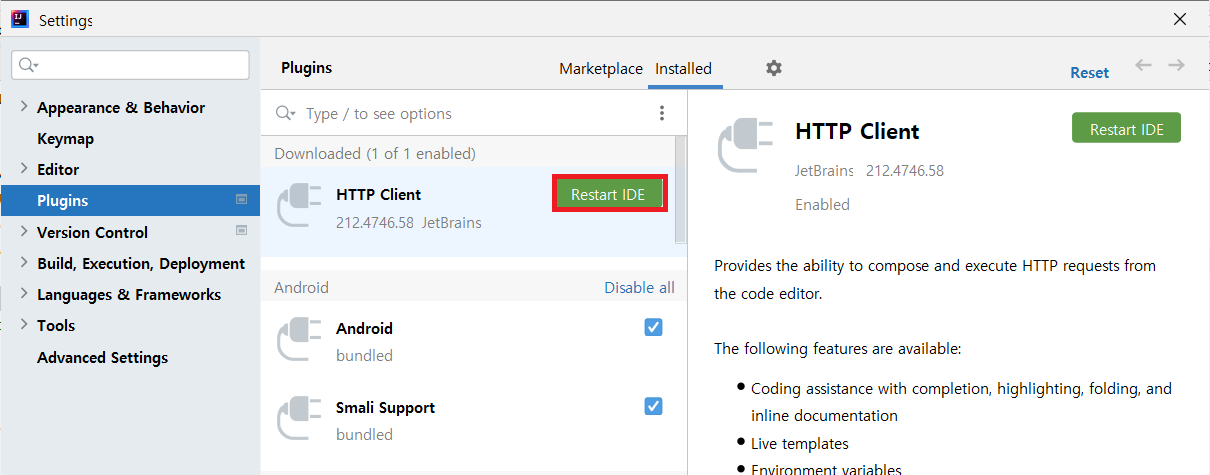Click the large HTTP Client details icon
Screen dimensions: 1210x475
[x=745, y=146]
